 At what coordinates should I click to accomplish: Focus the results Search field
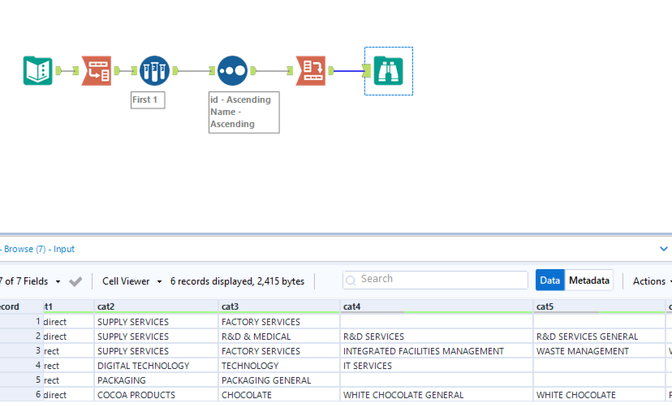coord(435,280)
